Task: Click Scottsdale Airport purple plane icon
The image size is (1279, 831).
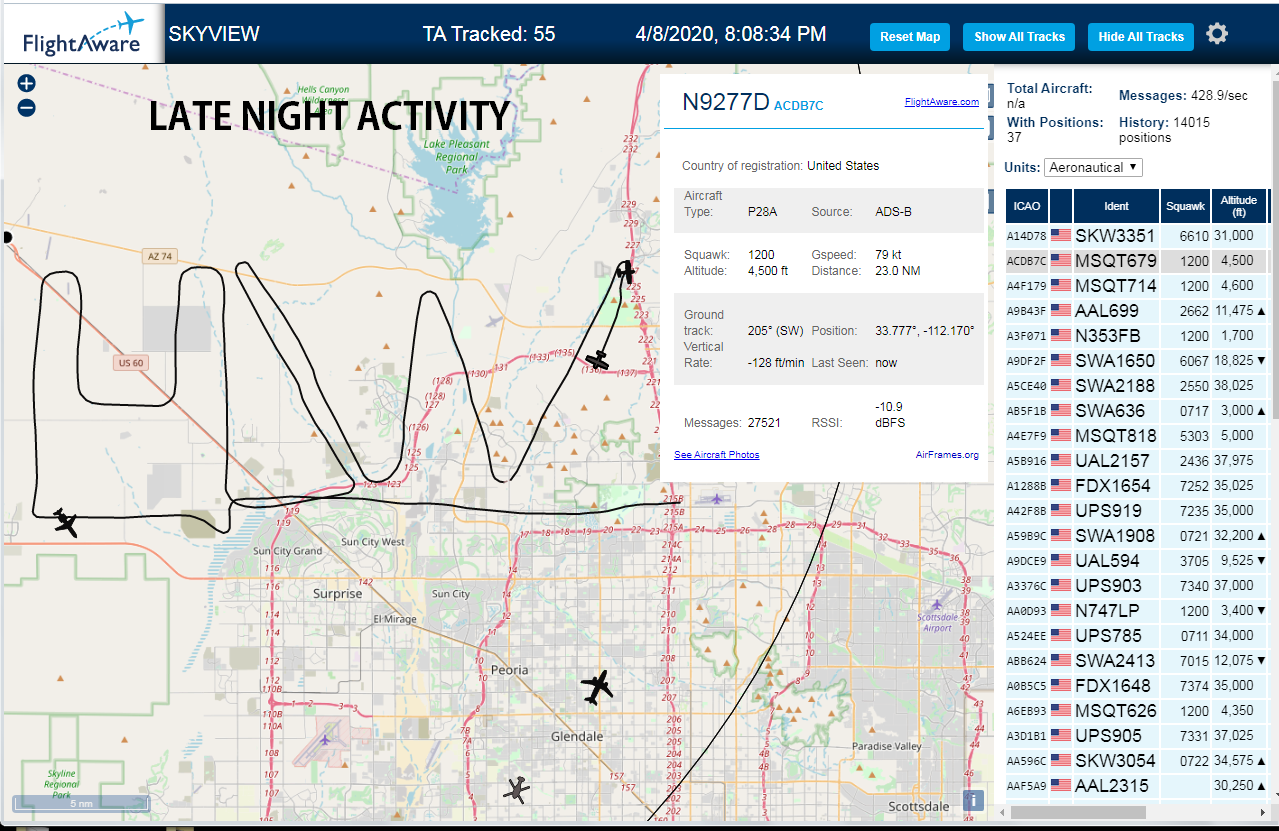Action: pyautogui.click(x=937, y=604)
